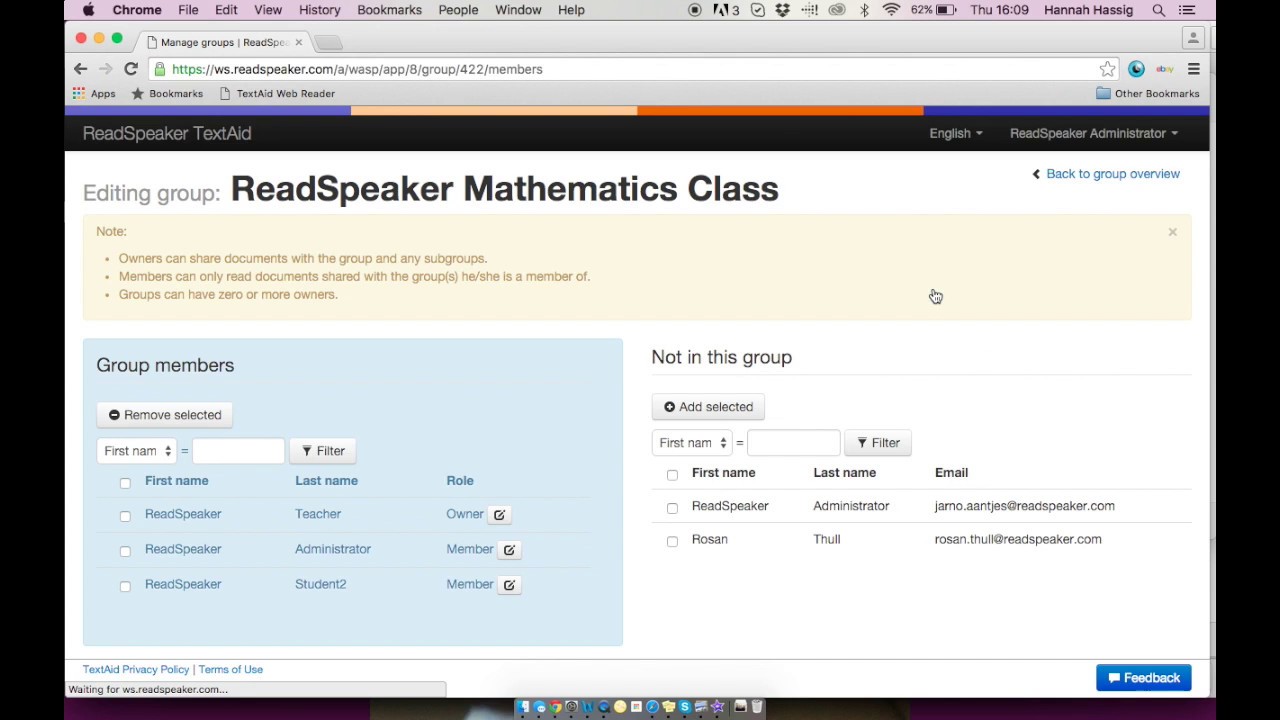Click the Wi-Fi status icon
The width and height of the screenshot is (1280, 720).
click(891, 10)
